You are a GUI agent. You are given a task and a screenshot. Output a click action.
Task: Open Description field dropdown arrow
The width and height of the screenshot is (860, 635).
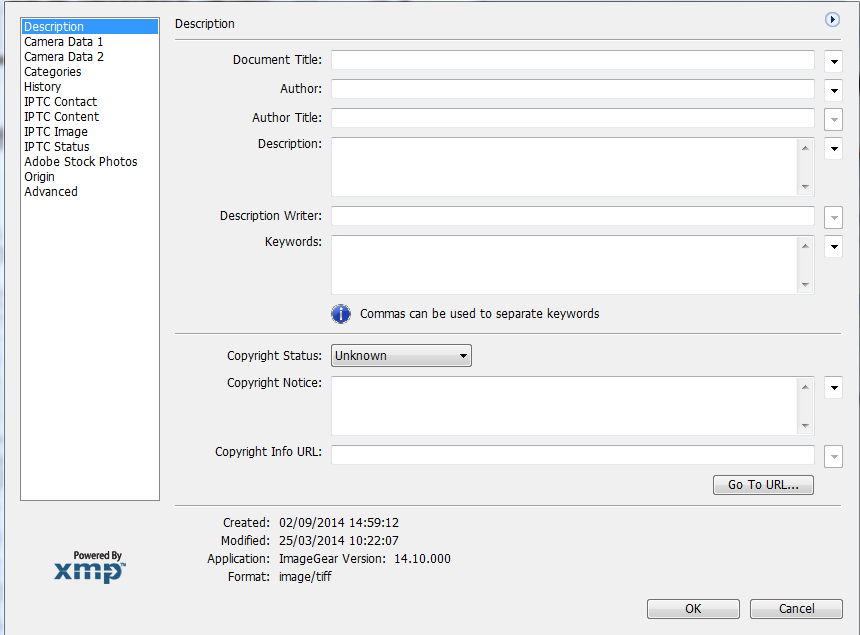tap(833, 149)
